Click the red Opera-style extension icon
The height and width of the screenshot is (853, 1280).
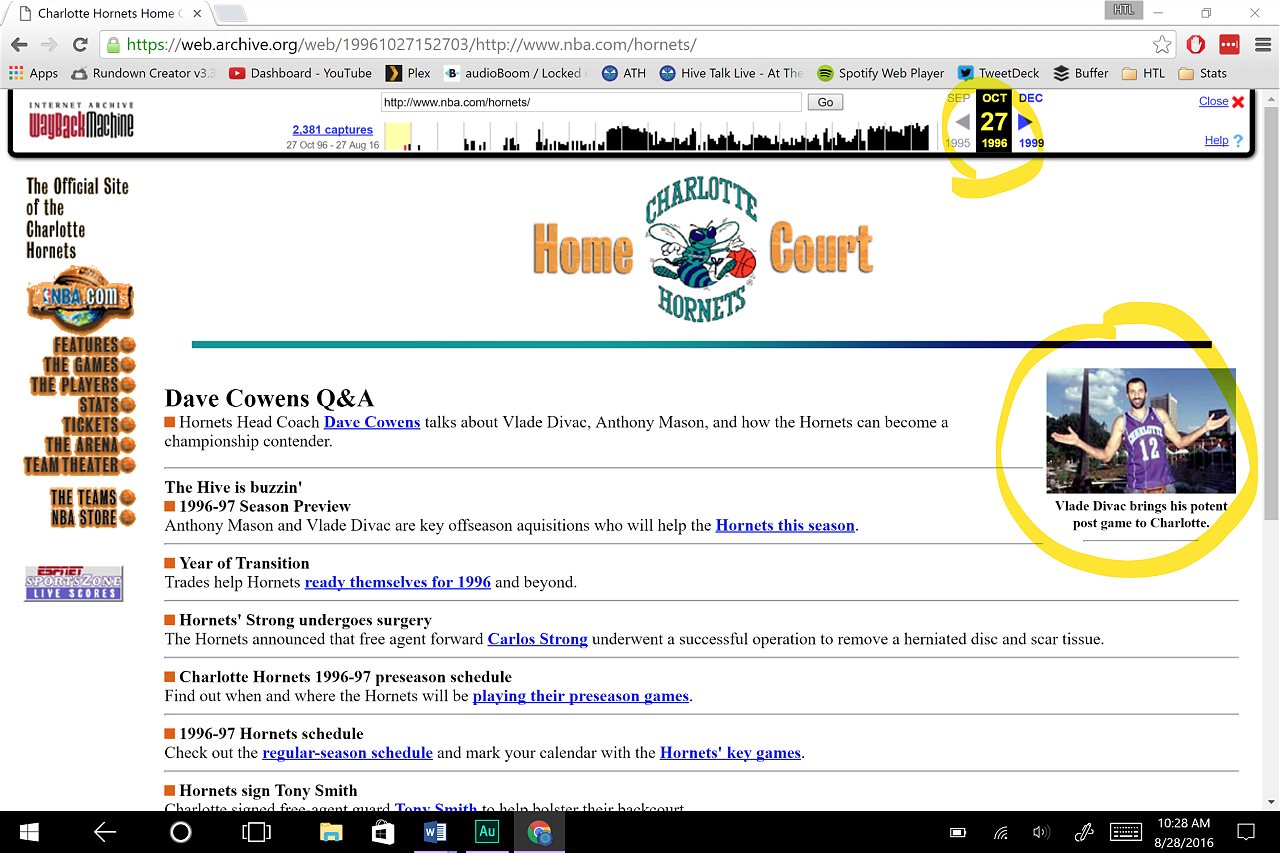click(1195, 45)
